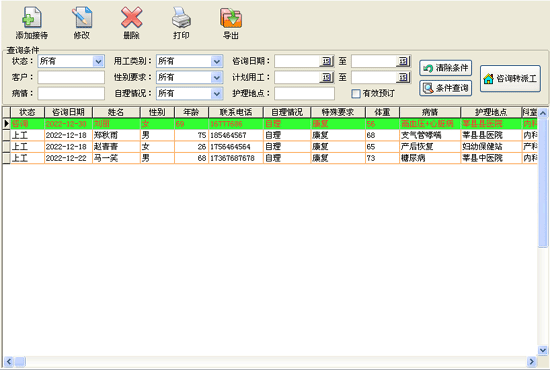Open the 计划用工 start date calendar icon

[326, 77]
